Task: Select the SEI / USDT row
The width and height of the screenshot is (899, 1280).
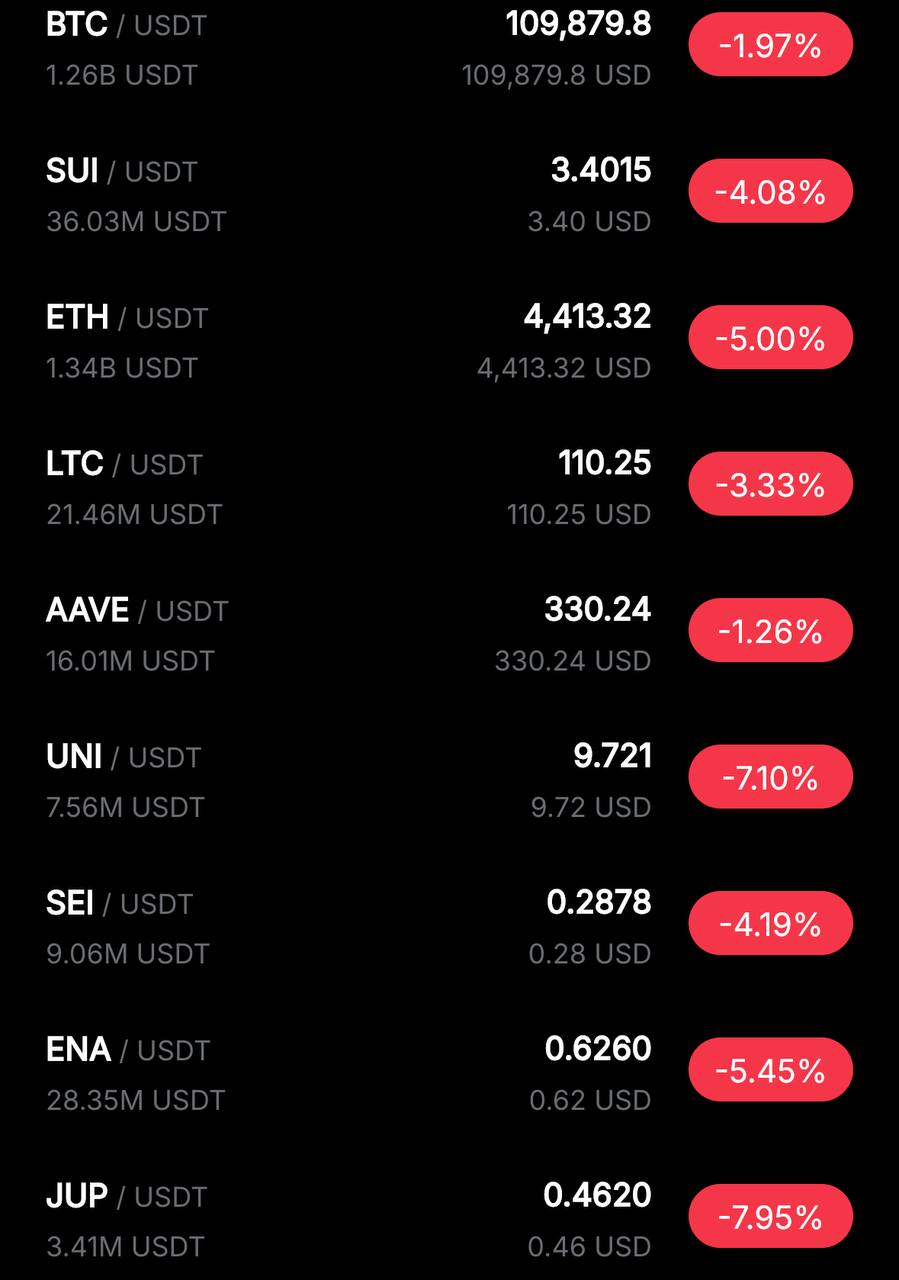Action: pos(449,925)
